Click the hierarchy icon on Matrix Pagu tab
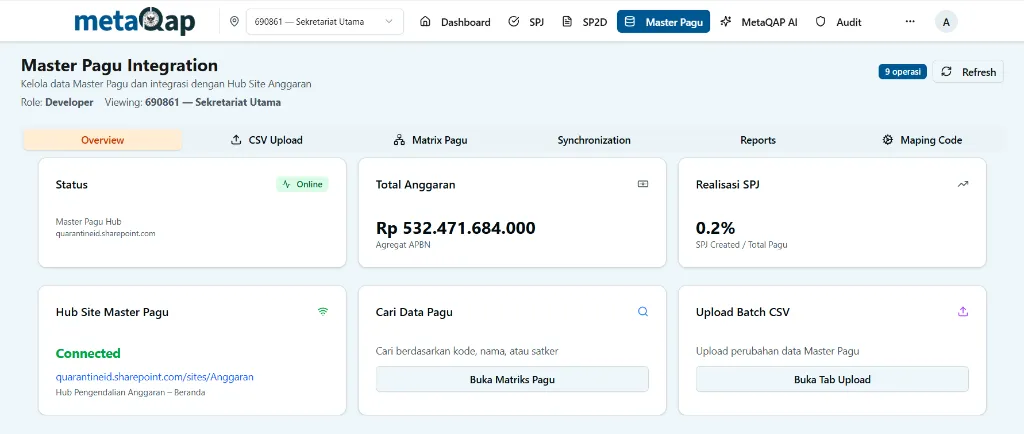Viewport: 1024px width, 434px height. (399, 140)
